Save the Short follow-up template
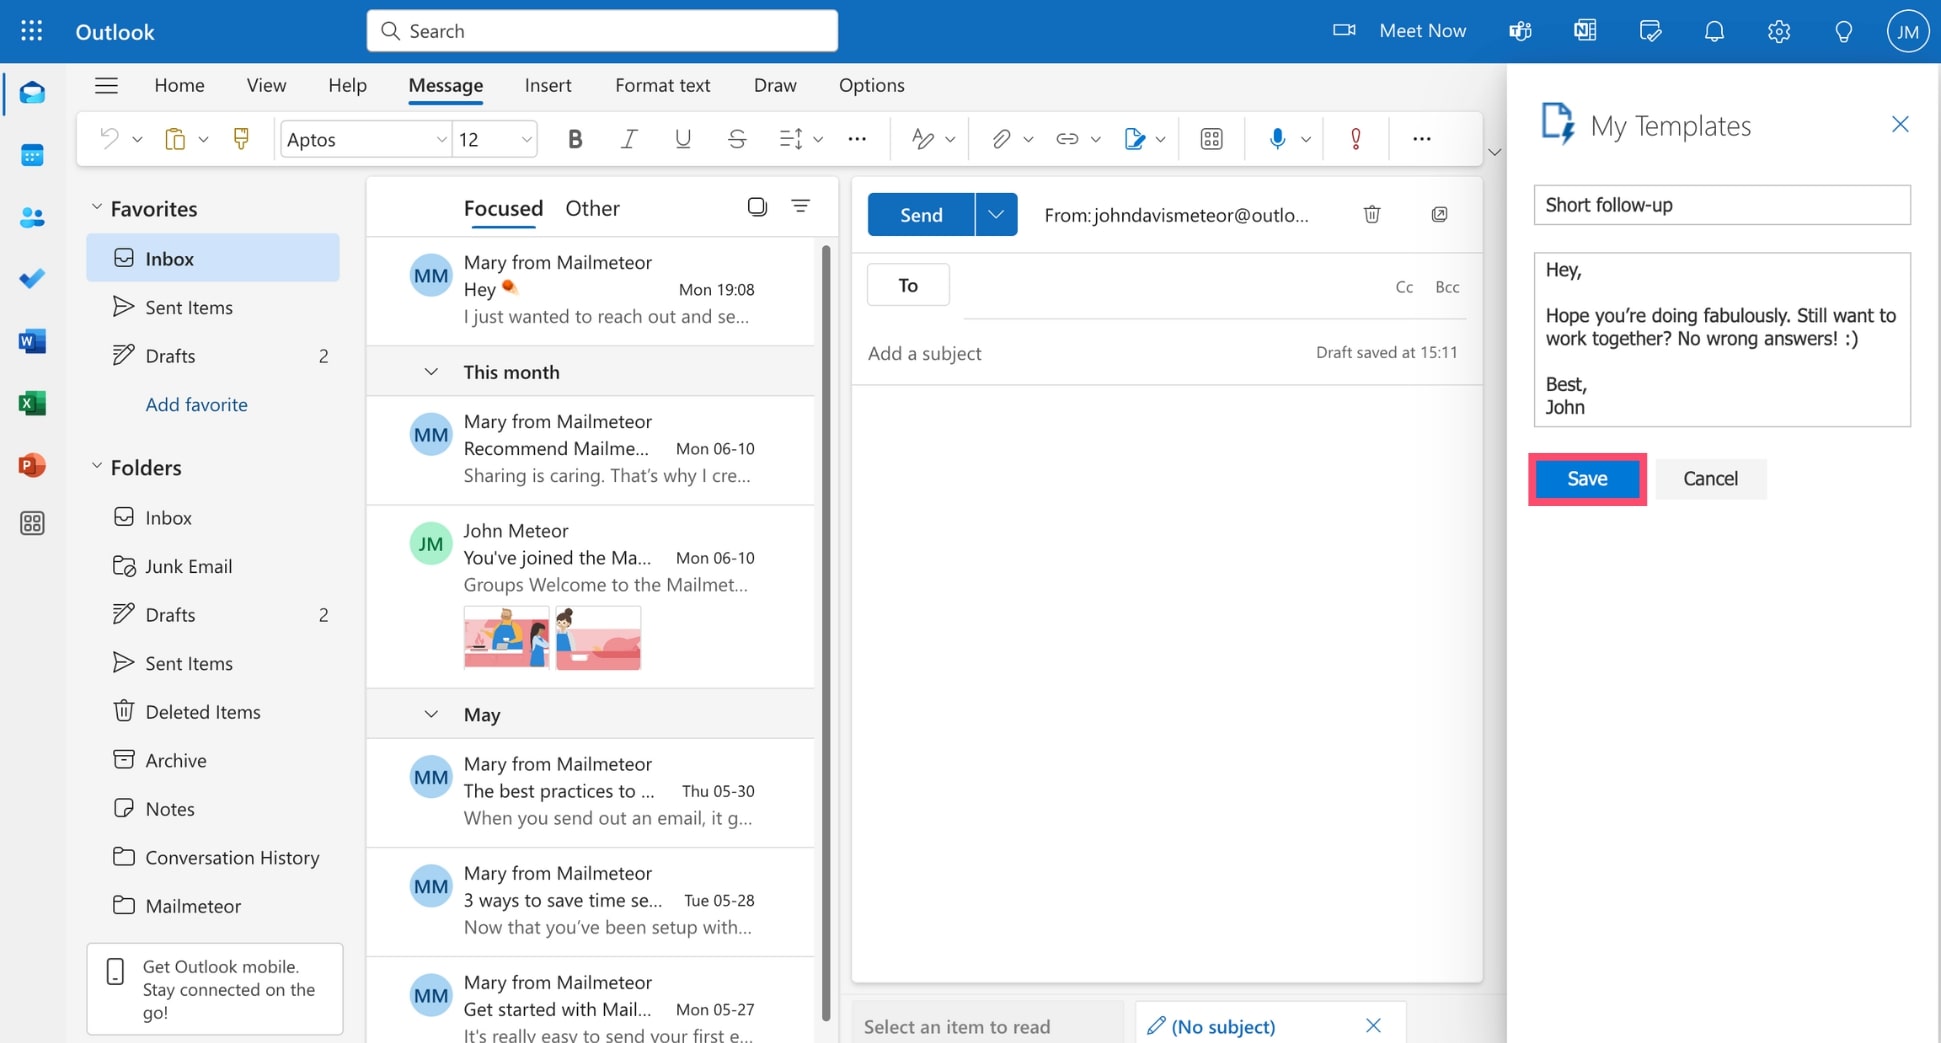Viewport: 1941px width, 1043px height. coord(1586,479)
